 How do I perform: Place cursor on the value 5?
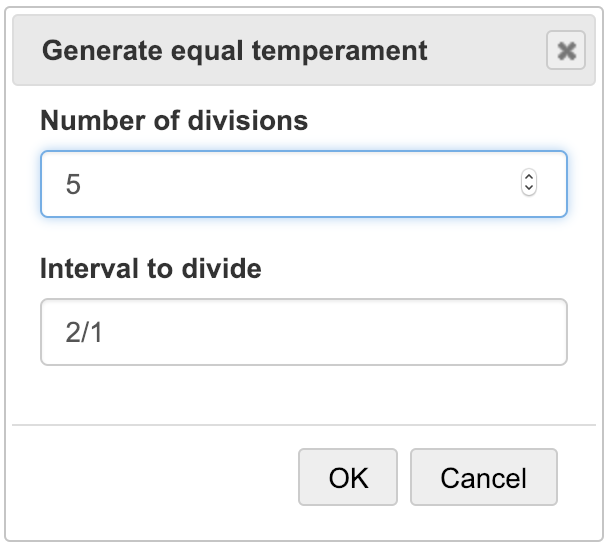pyautogui.click(x=73, y=185)
